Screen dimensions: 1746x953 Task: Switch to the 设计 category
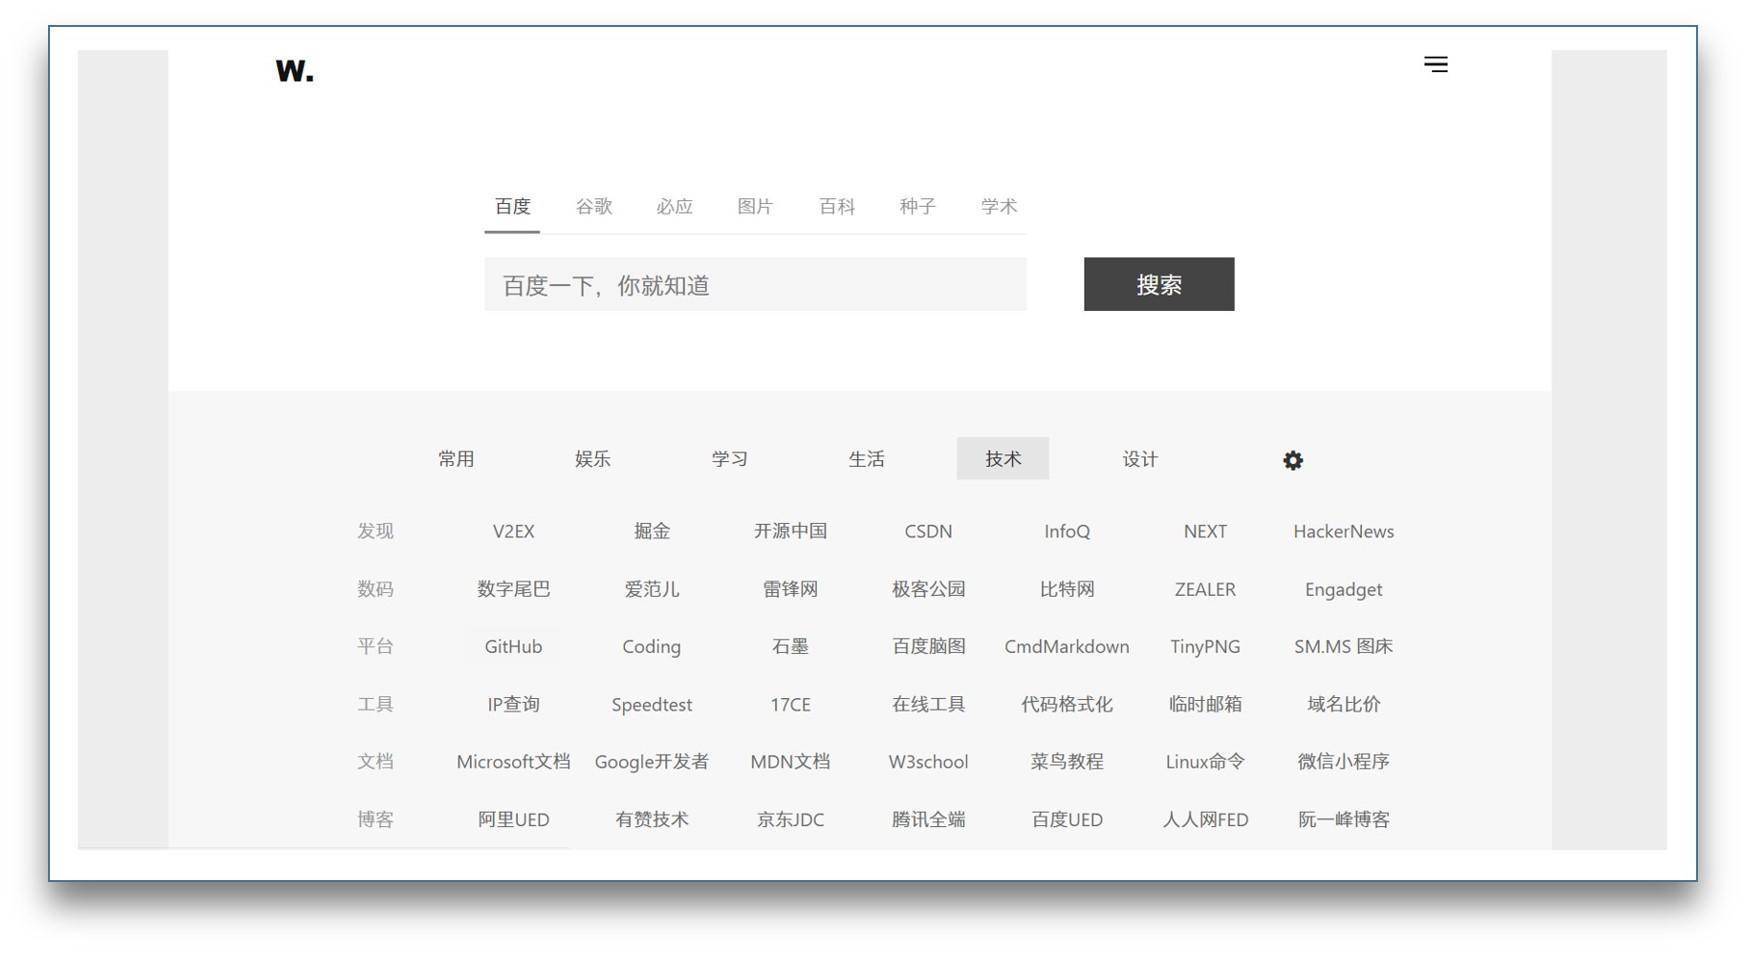(1139, 459)
